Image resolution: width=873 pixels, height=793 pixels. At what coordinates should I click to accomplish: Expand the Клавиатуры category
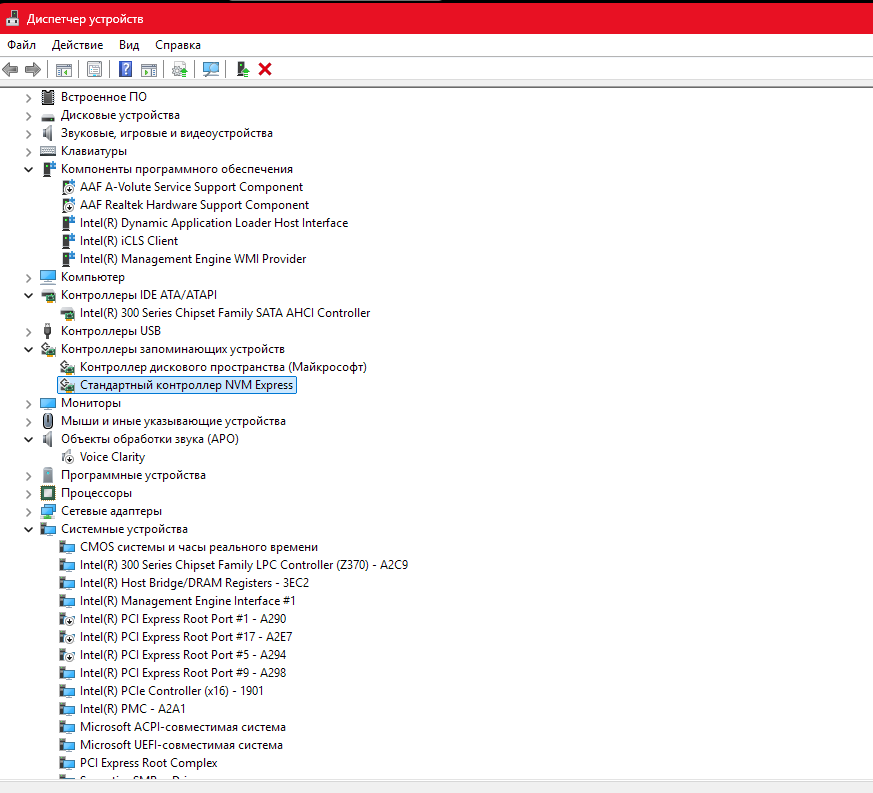[x=28, y=151]
